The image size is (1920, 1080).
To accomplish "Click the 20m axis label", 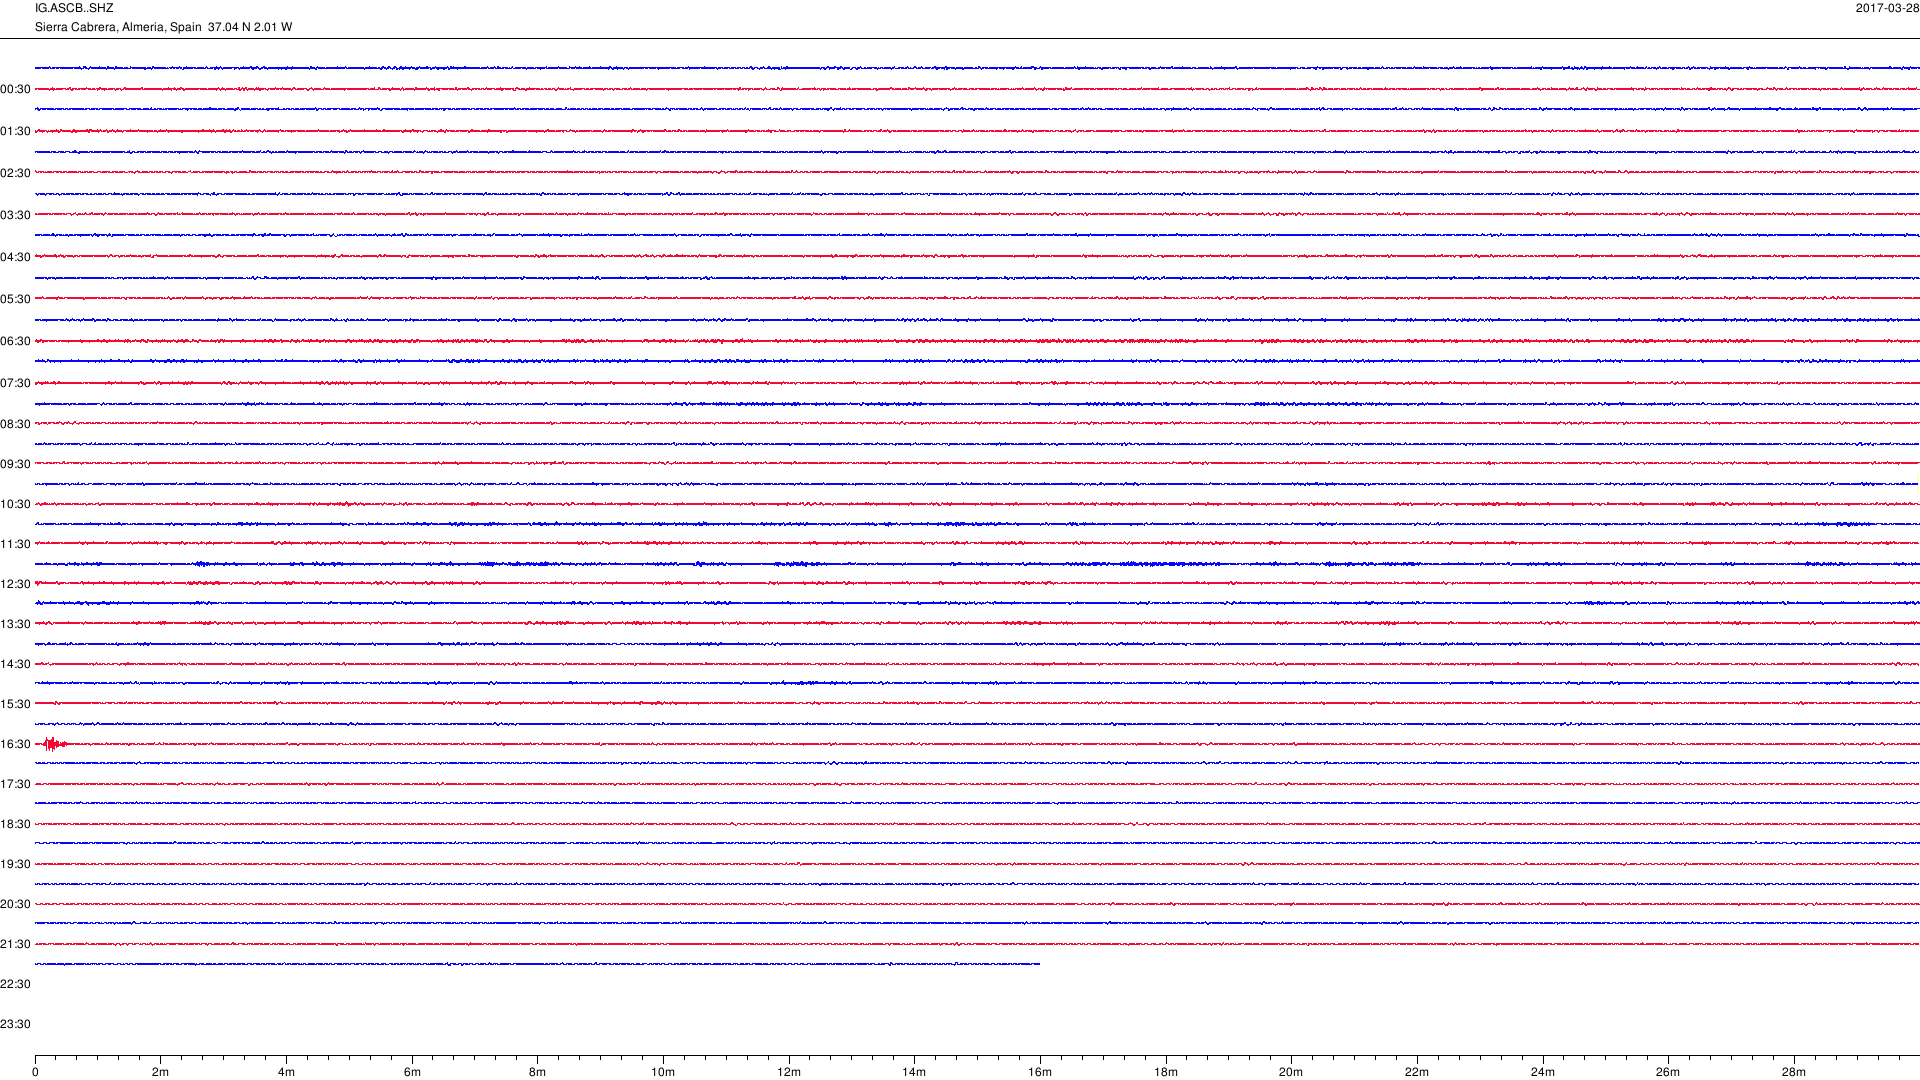I will tap(1291, 1073).
